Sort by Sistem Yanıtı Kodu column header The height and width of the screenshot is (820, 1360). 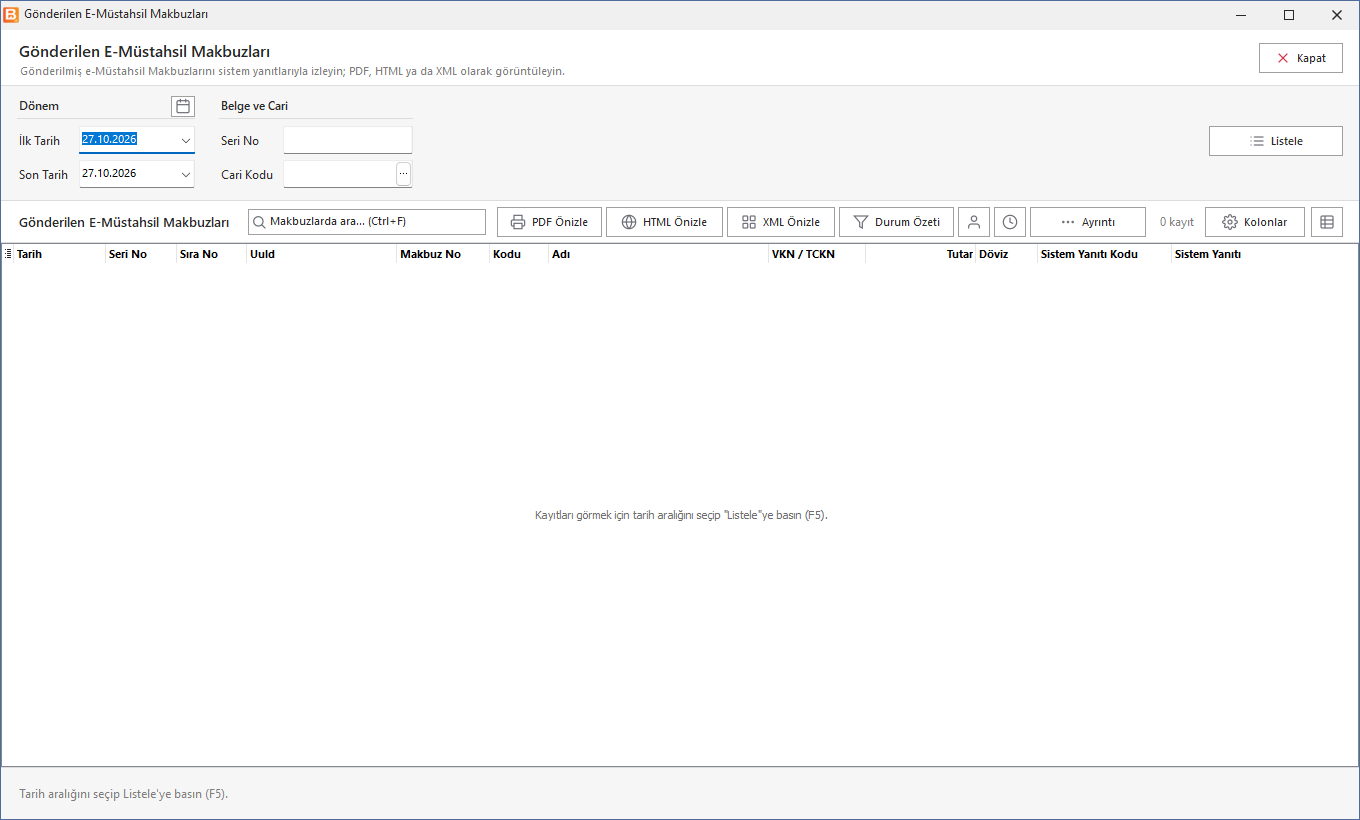(x=1104, y=254)
